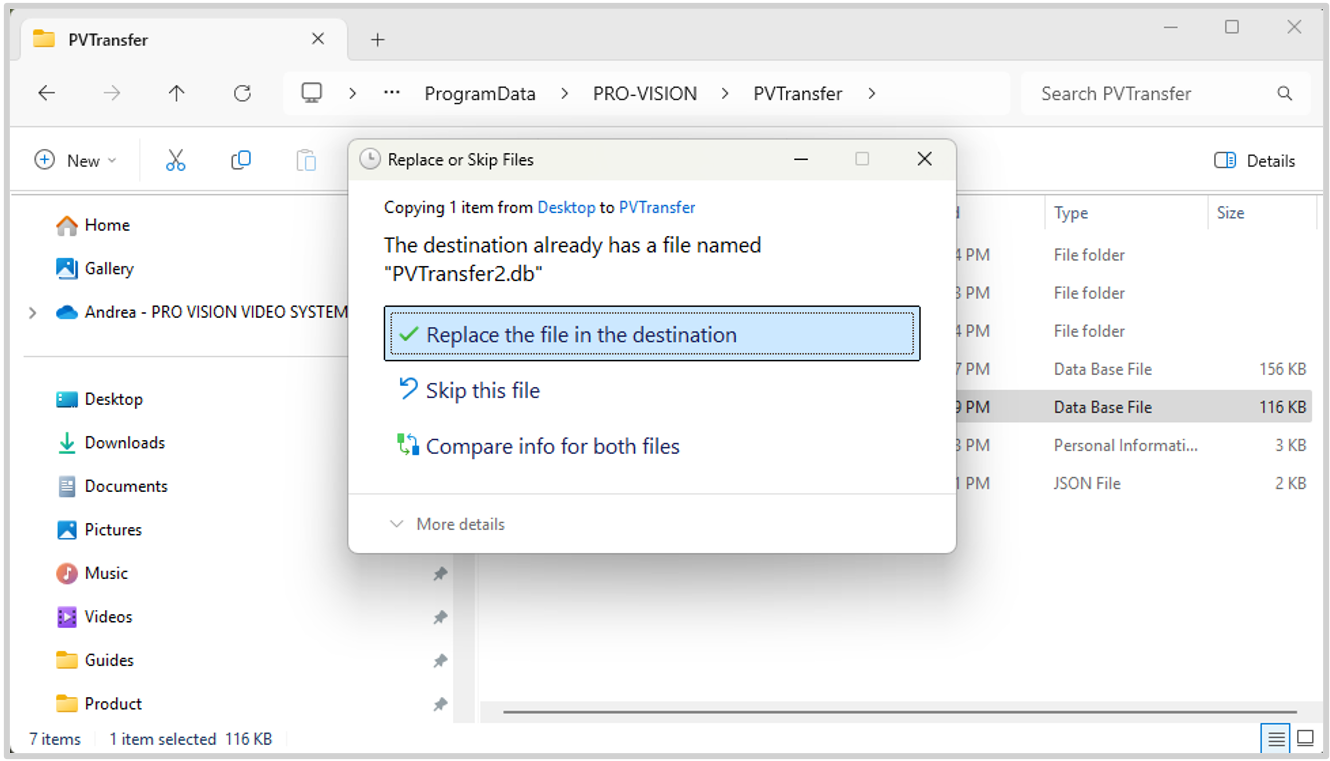The width and height of the screenshot is (1330, 761).
Task: Click the '7 items' status bar text
Action: (x=54, y=739)
